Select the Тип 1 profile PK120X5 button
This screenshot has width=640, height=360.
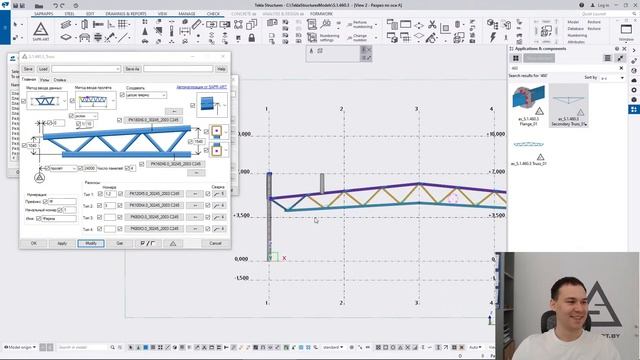tap(154, 194)
